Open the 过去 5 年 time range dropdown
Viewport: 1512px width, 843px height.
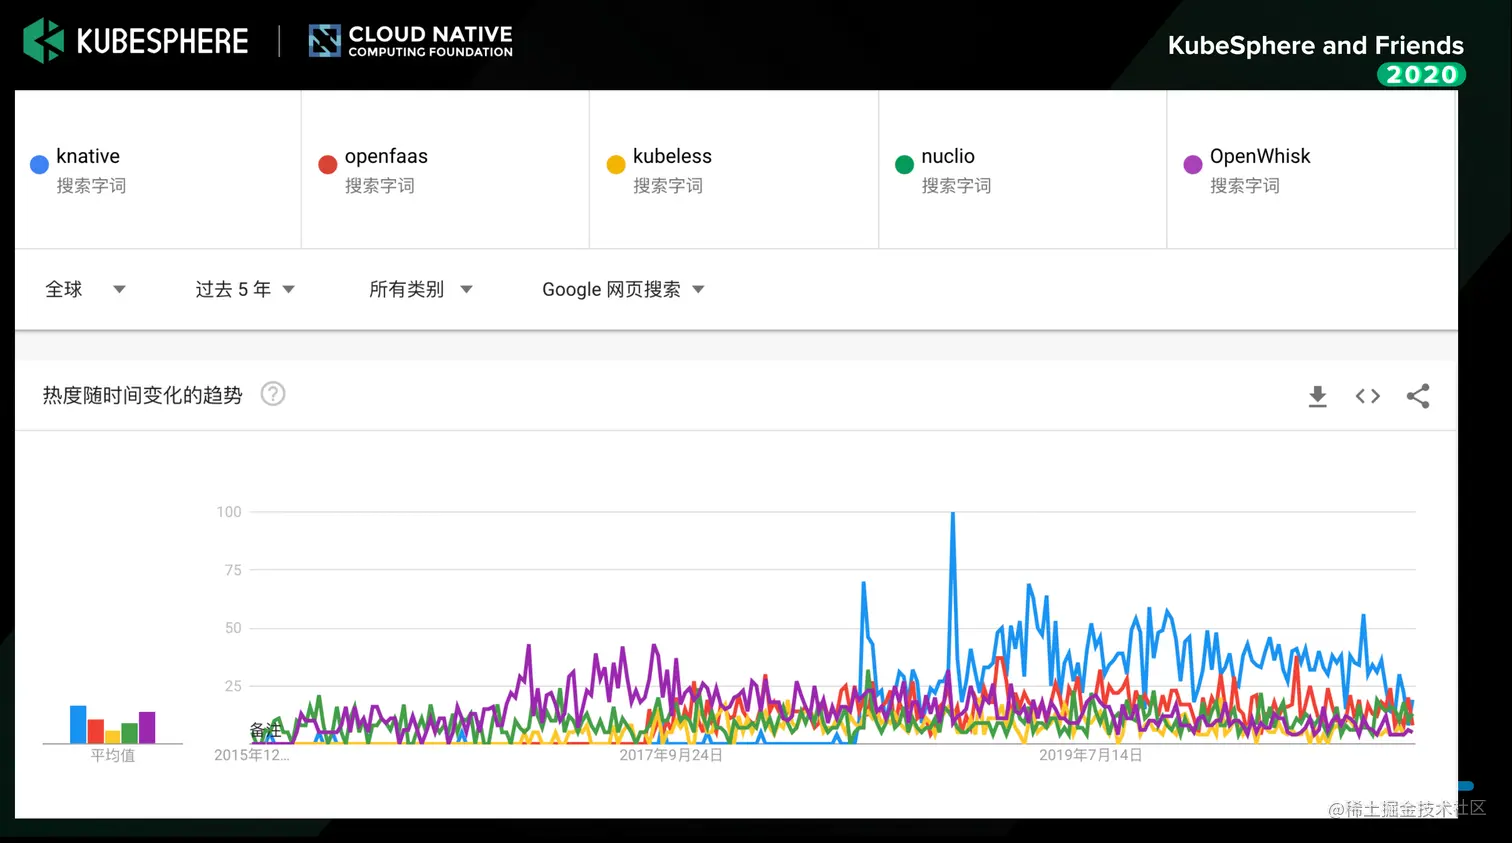click(245, 289)
